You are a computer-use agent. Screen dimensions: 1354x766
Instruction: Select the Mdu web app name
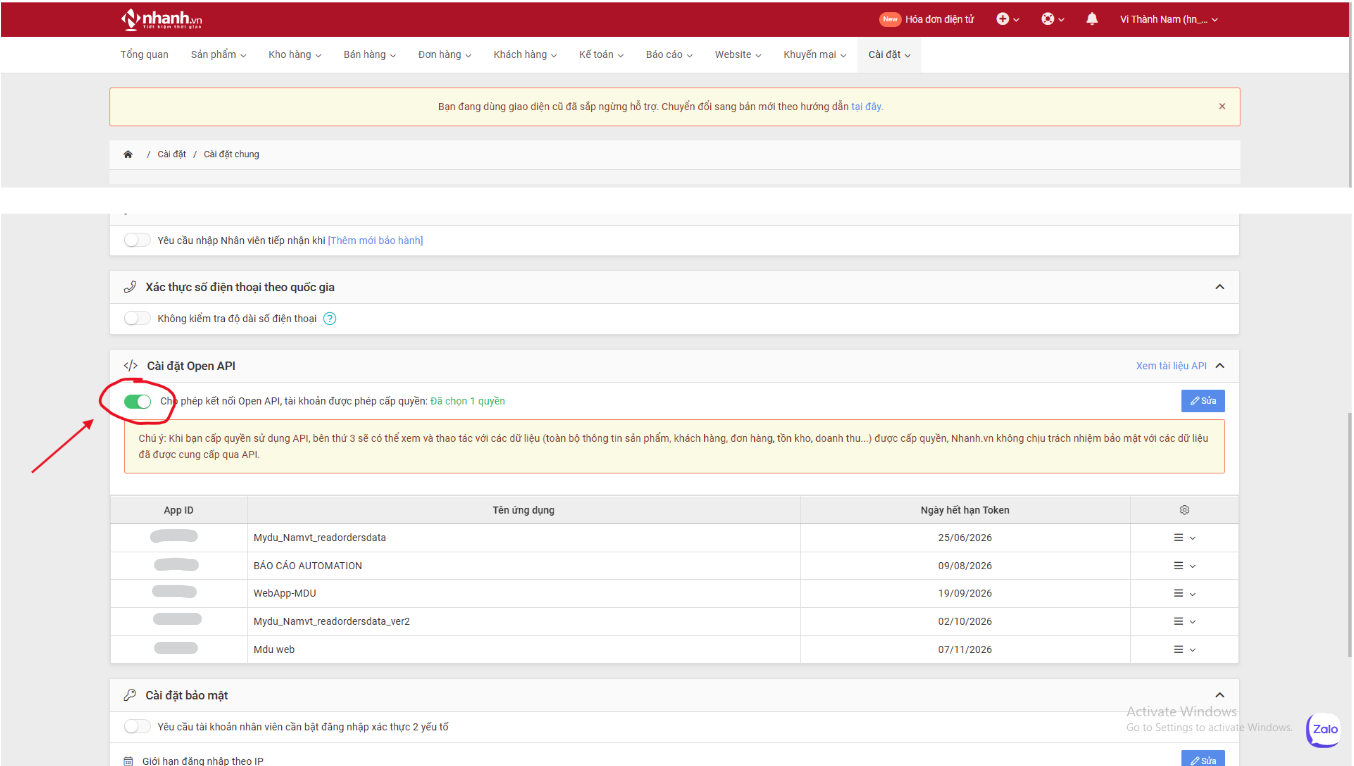tap(274, 650)
